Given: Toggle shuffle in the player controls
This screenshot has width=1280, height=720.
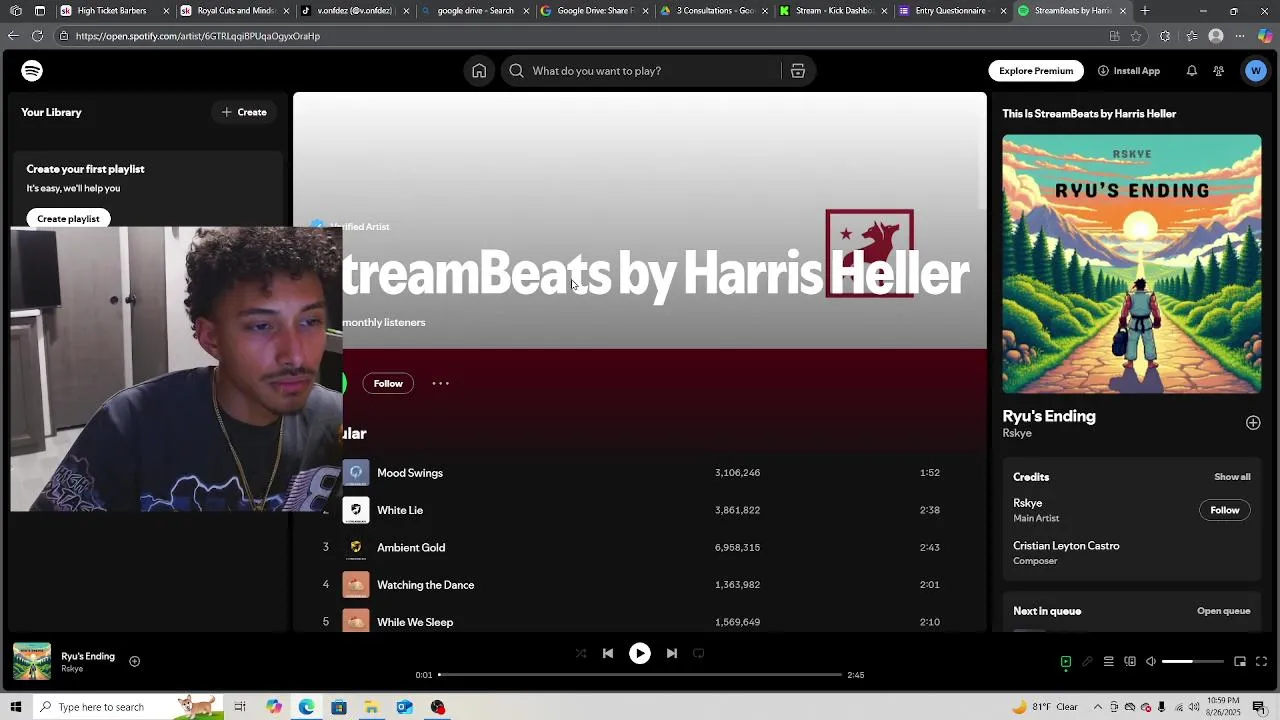Looking at the screenshot, I should pos(581,653).
